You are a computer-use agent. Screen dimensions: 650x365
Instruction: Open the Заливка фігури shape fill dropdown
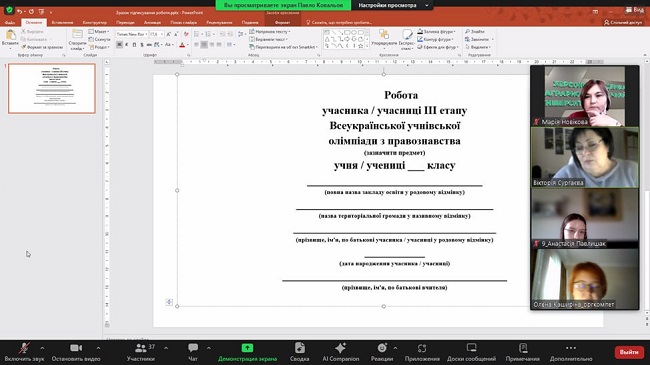(436, 32)
